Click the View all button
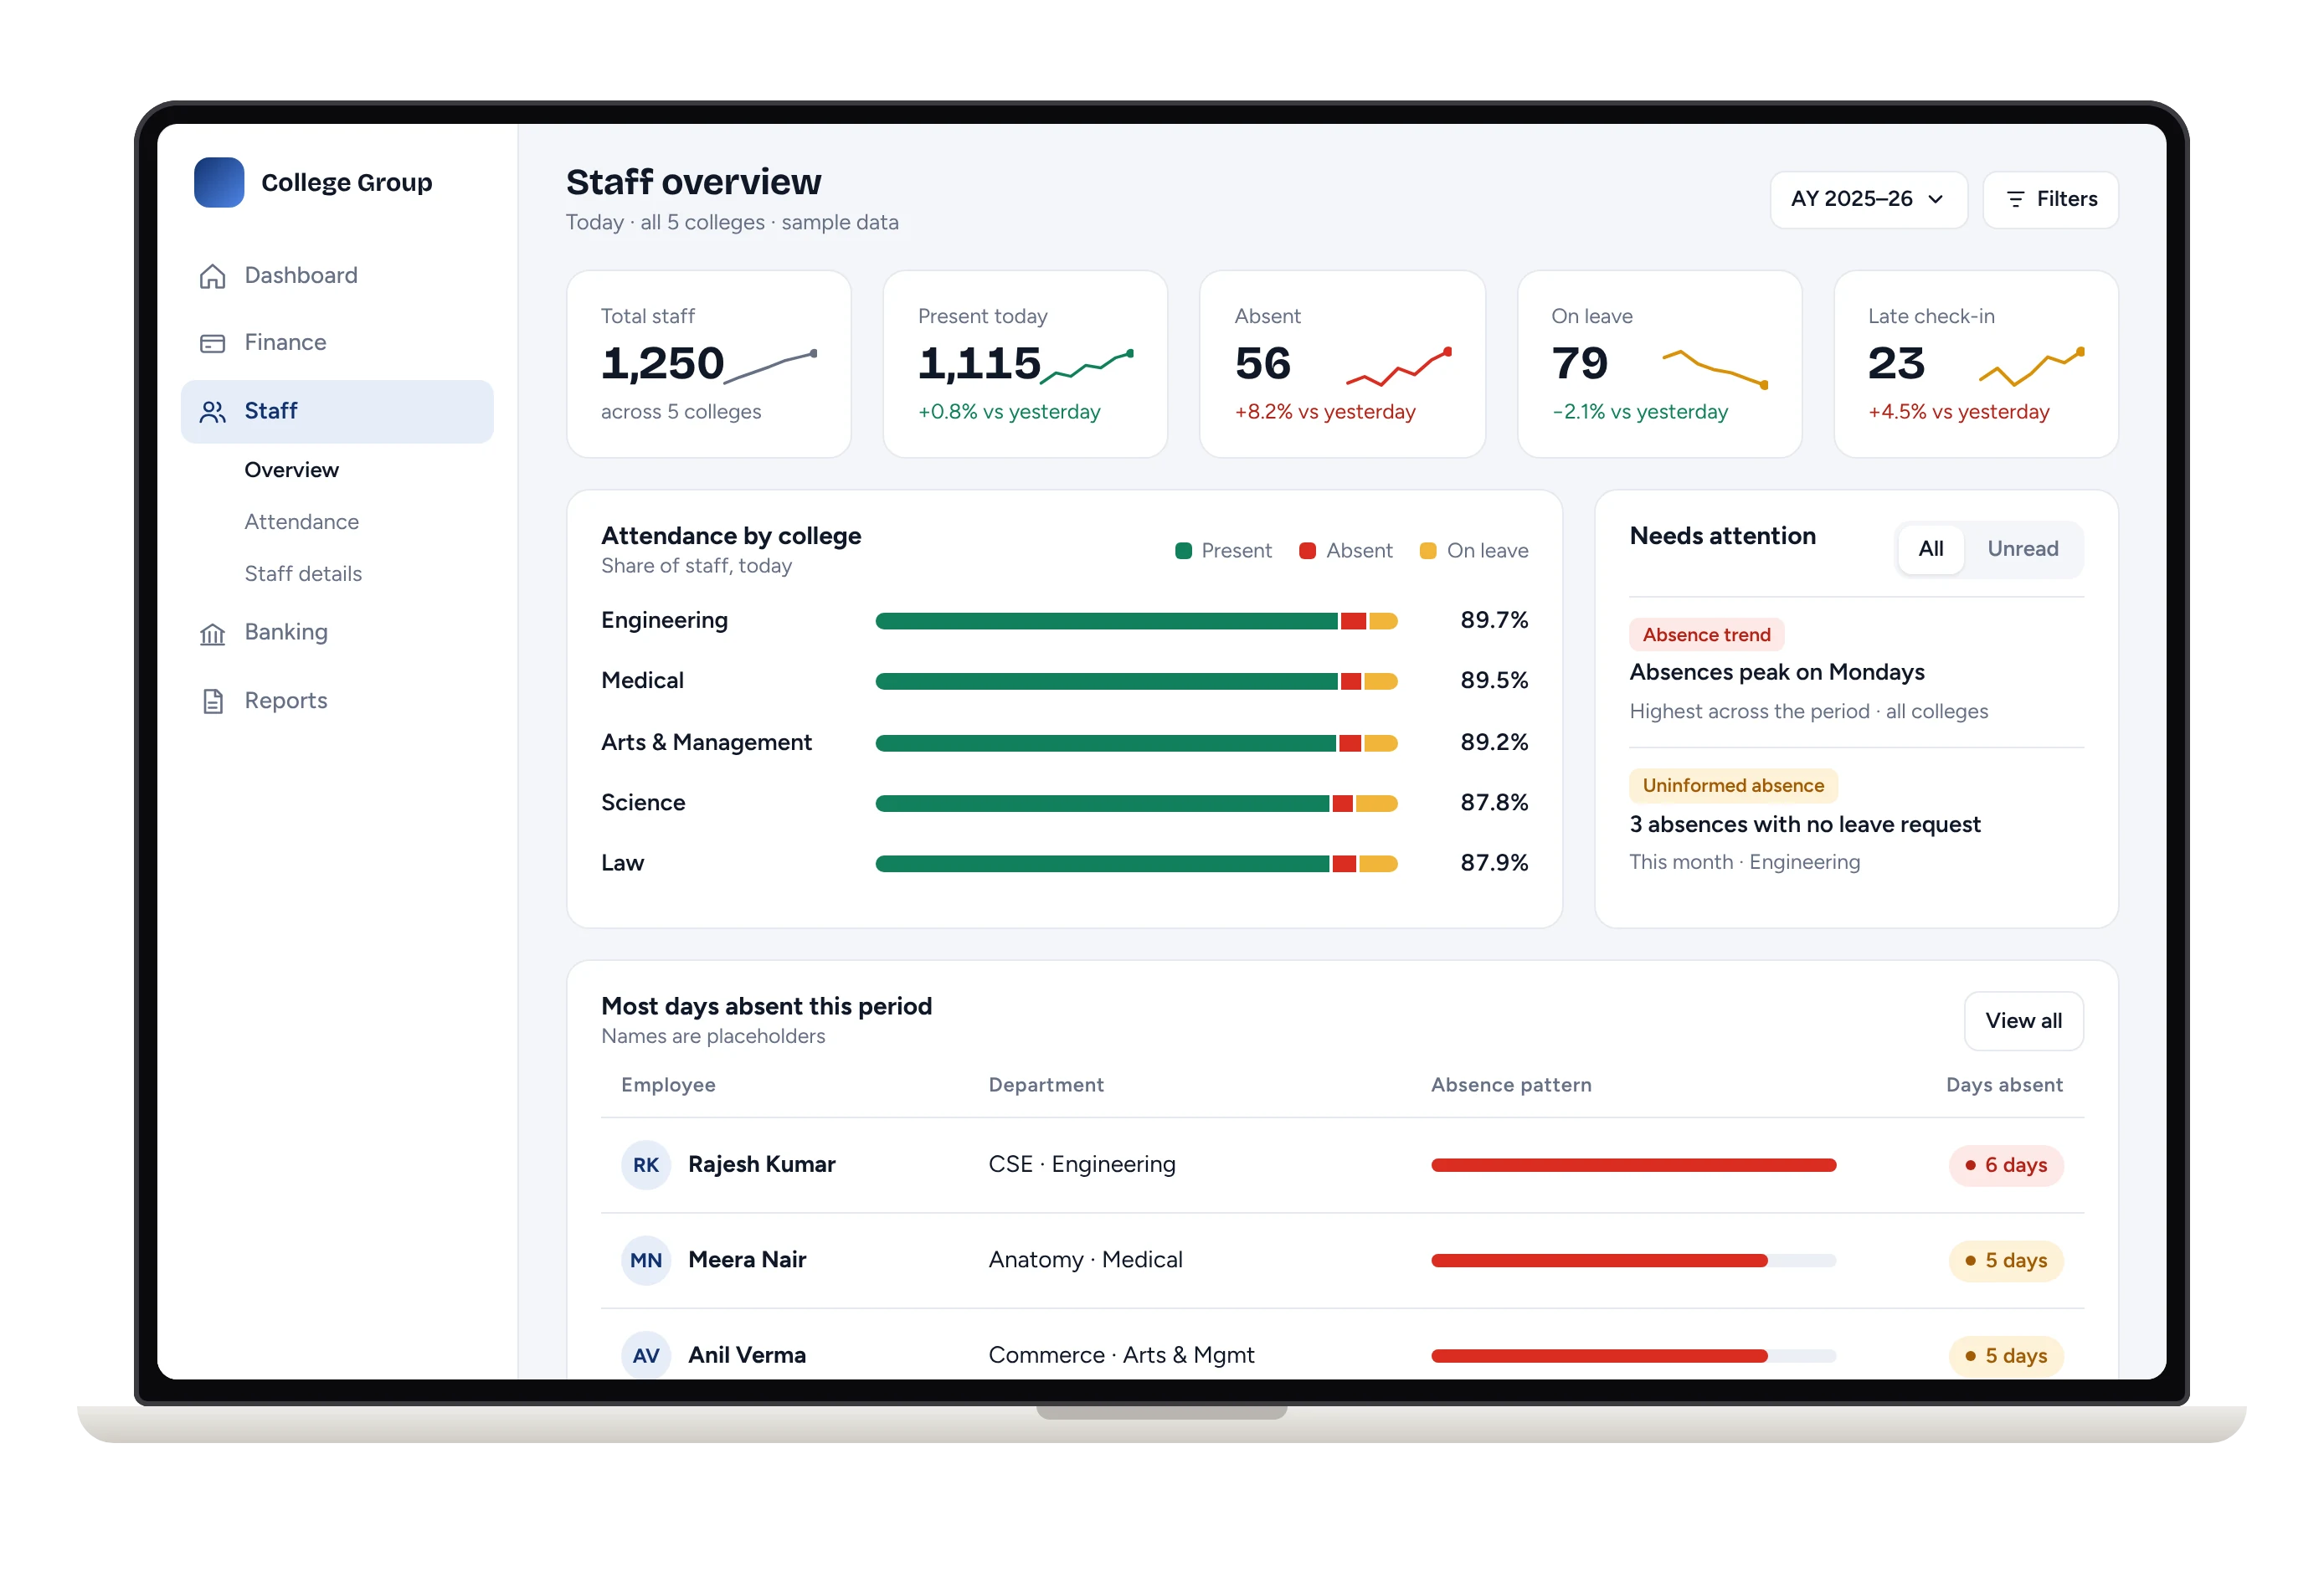This screenshot has height=1577, width=2324. pos(2023,1021)
